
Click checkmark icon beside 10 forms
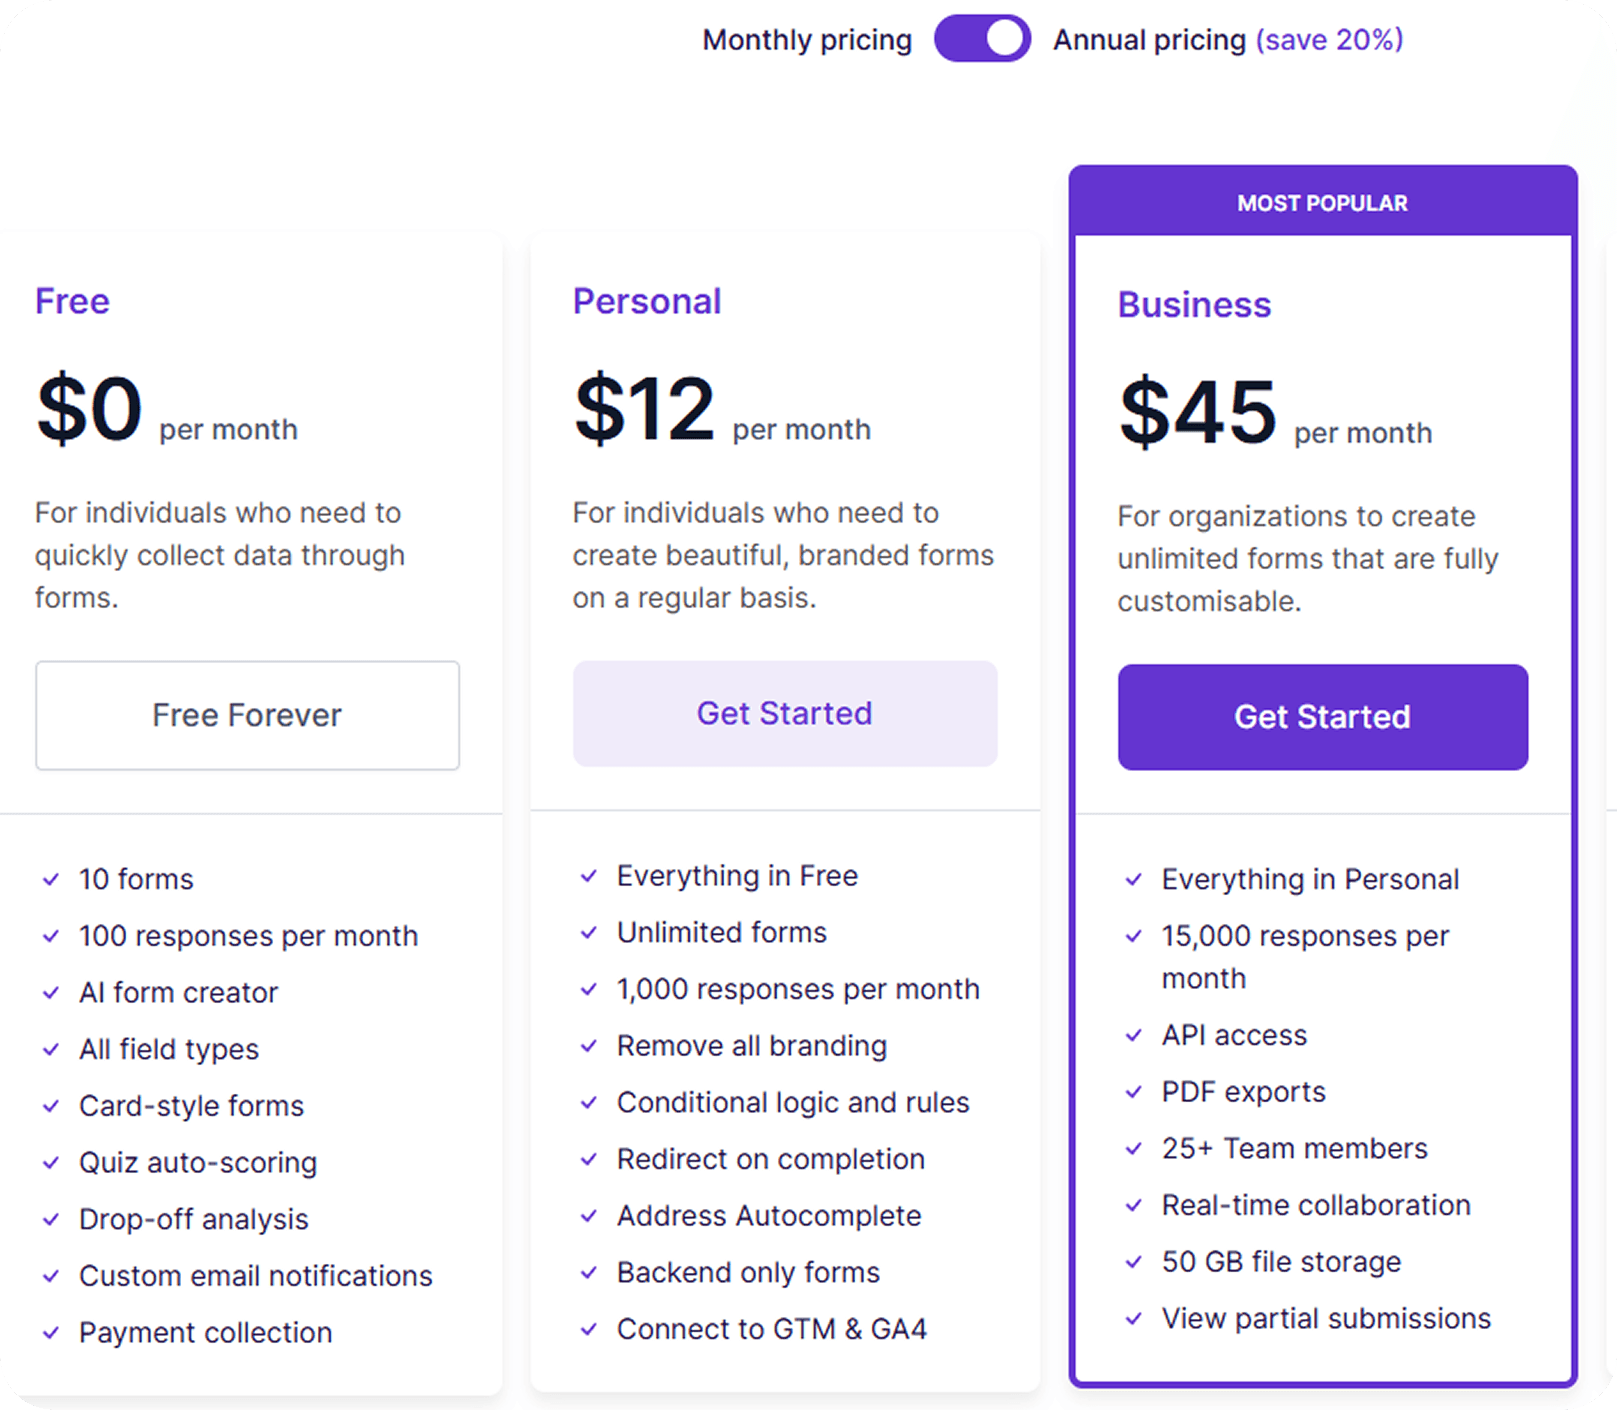[x=51, y=880]
